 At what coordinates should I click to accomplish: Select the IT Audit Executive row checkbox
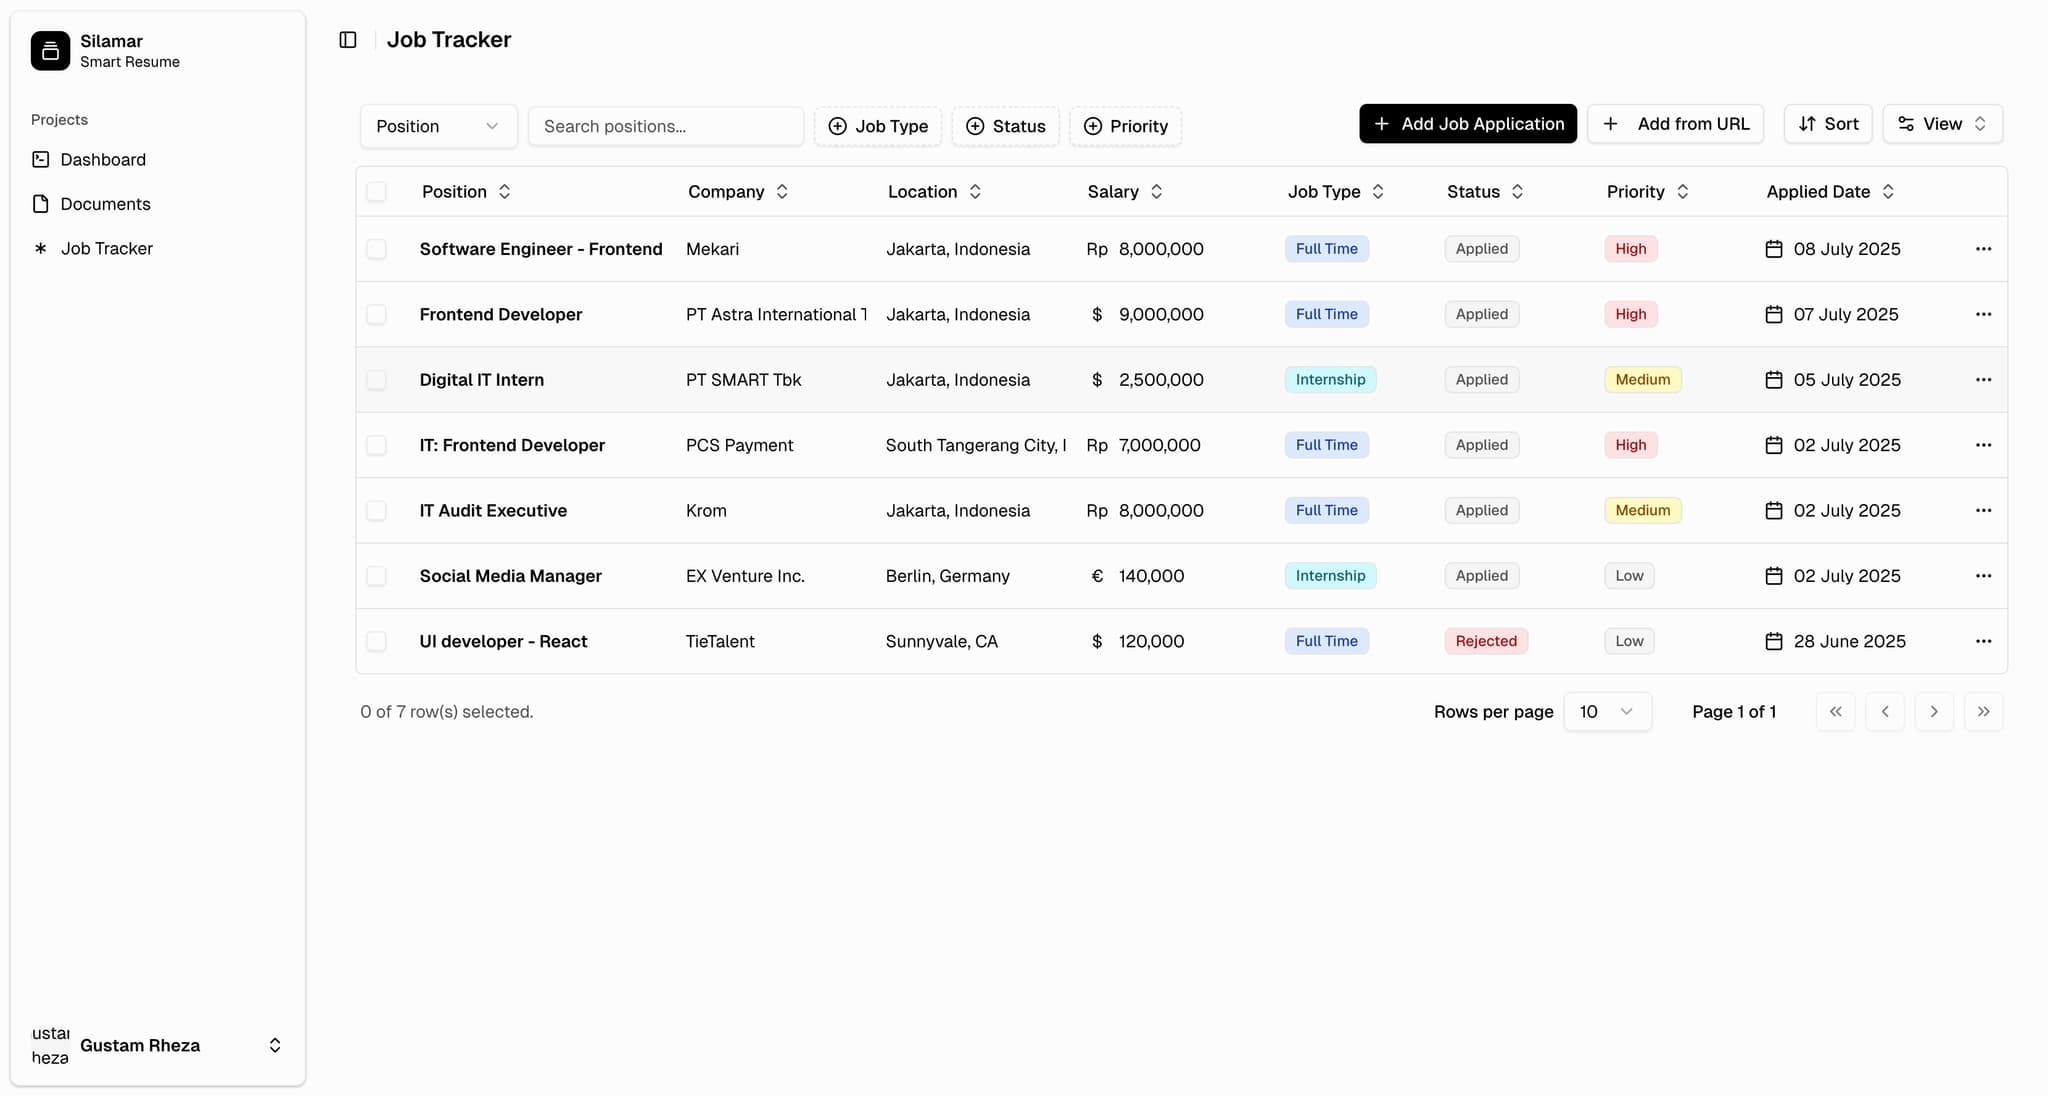(x=376, y=511)
